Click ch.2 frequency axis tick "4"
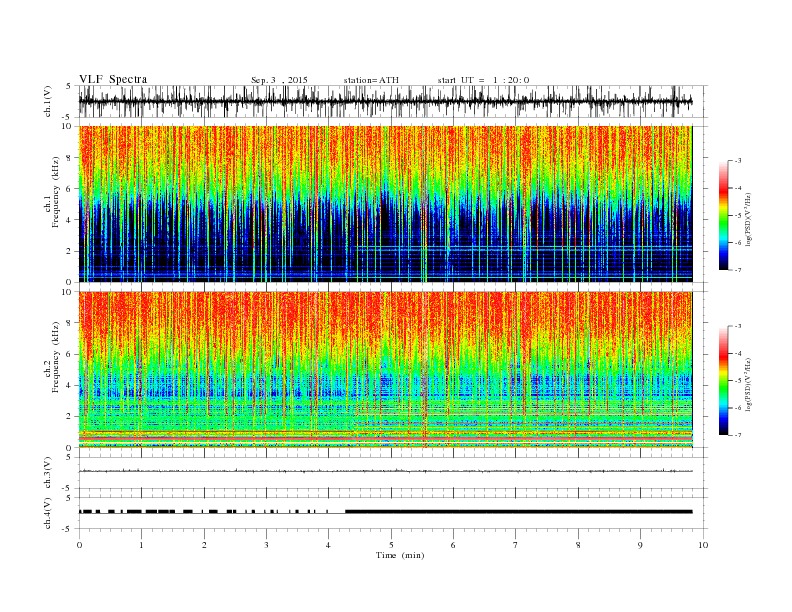This screenshot has height=612, width=792. [x=69, y=386]
